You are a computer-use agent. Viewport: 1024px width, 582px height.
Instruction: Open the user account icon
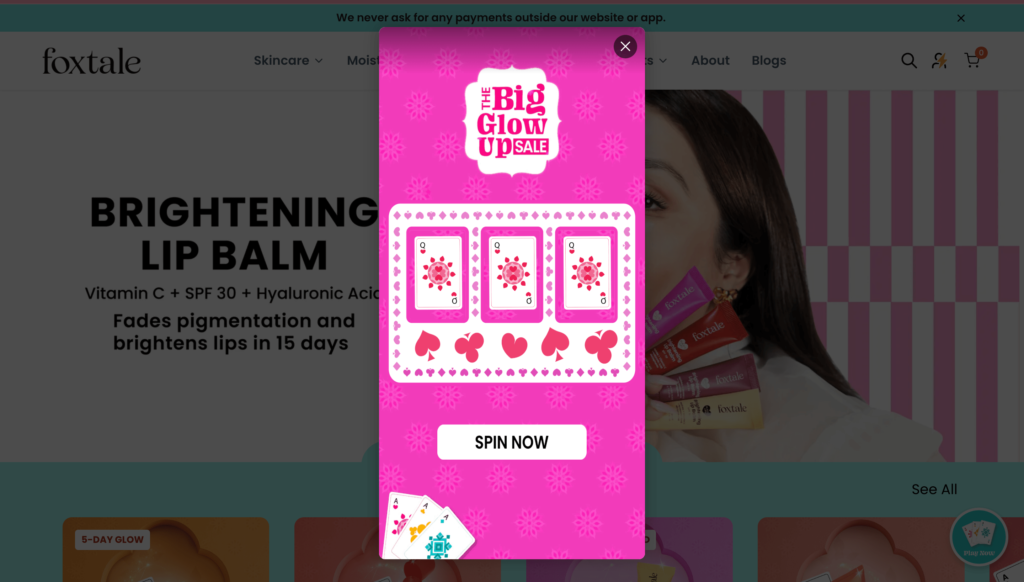(940, 61)
